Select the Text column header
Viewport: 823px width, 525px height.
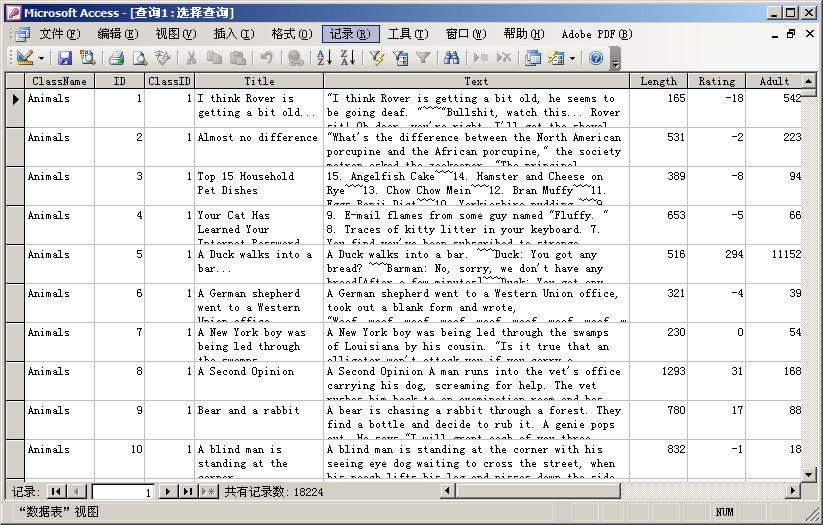pos(476,81)
